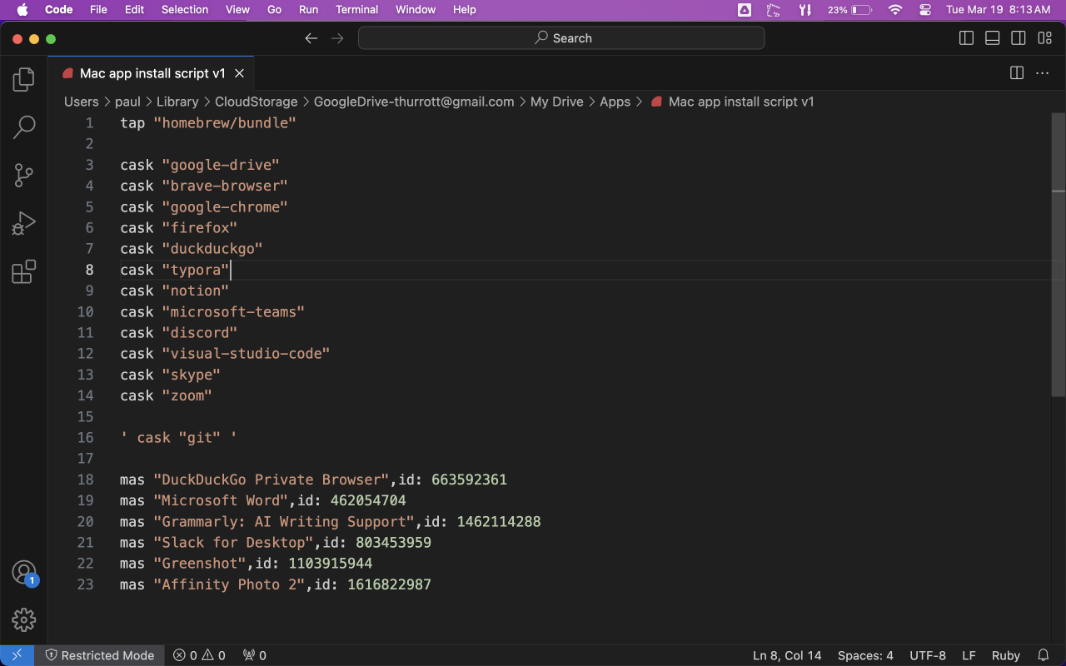Open the Source Control view
The image size is (1066, 666).
[24, 175]
